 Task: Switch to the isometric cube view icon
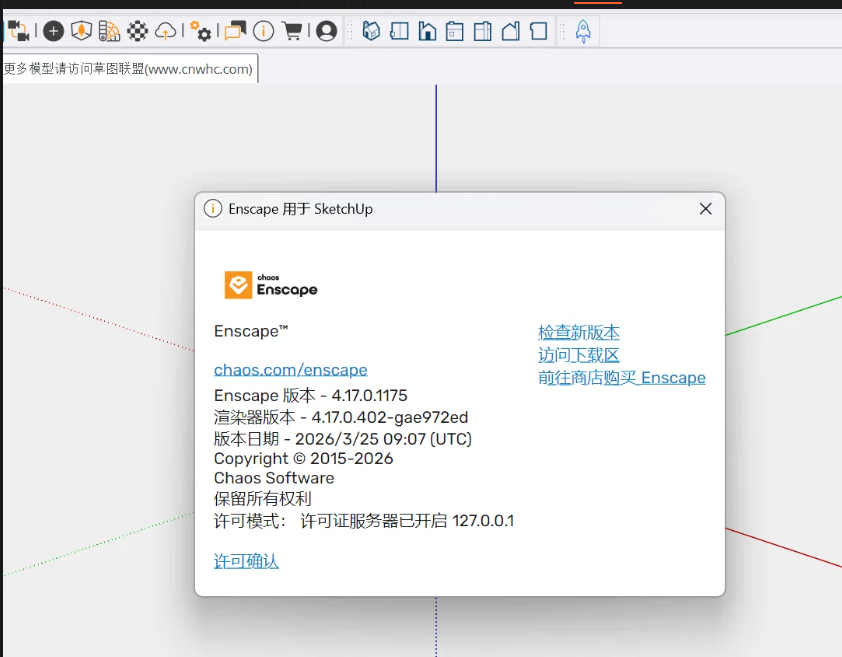click(371, 31)
